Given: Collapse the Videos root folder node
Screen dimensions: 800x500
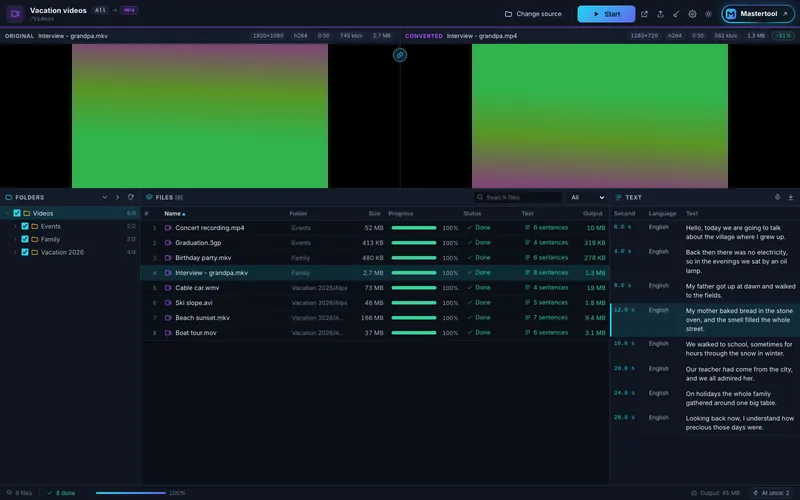Looking at the screenshot, I should 7,213.
